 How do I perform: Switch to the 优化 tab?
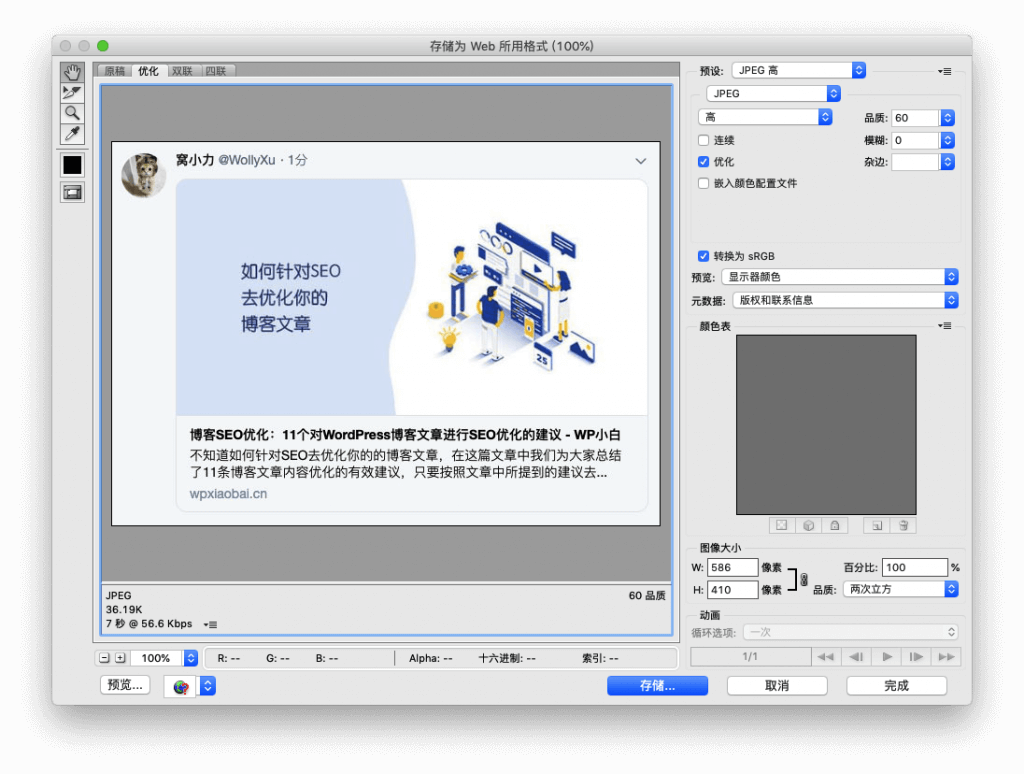click(148, 71)
